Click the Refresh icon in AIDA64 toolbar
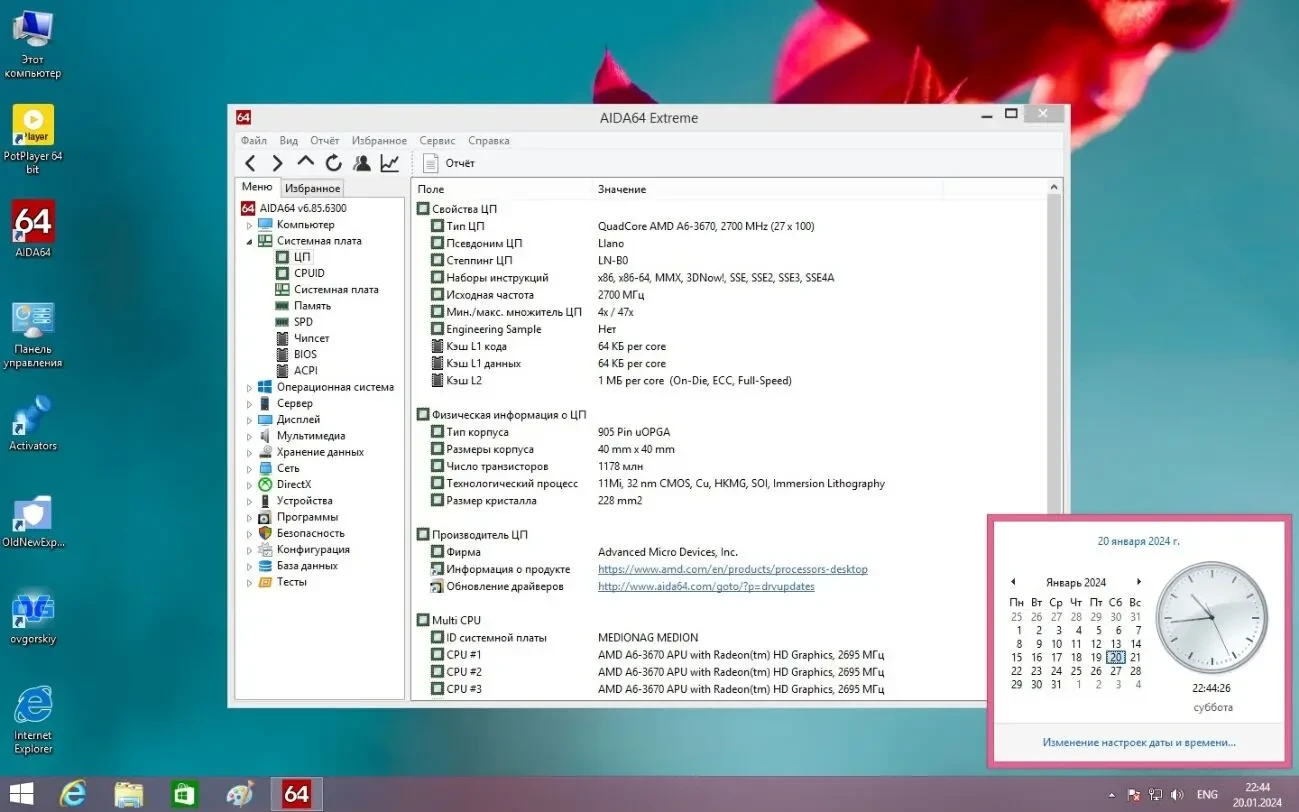Image resolution: width=1299 pixels, height=812 pixels. (333, 162)
